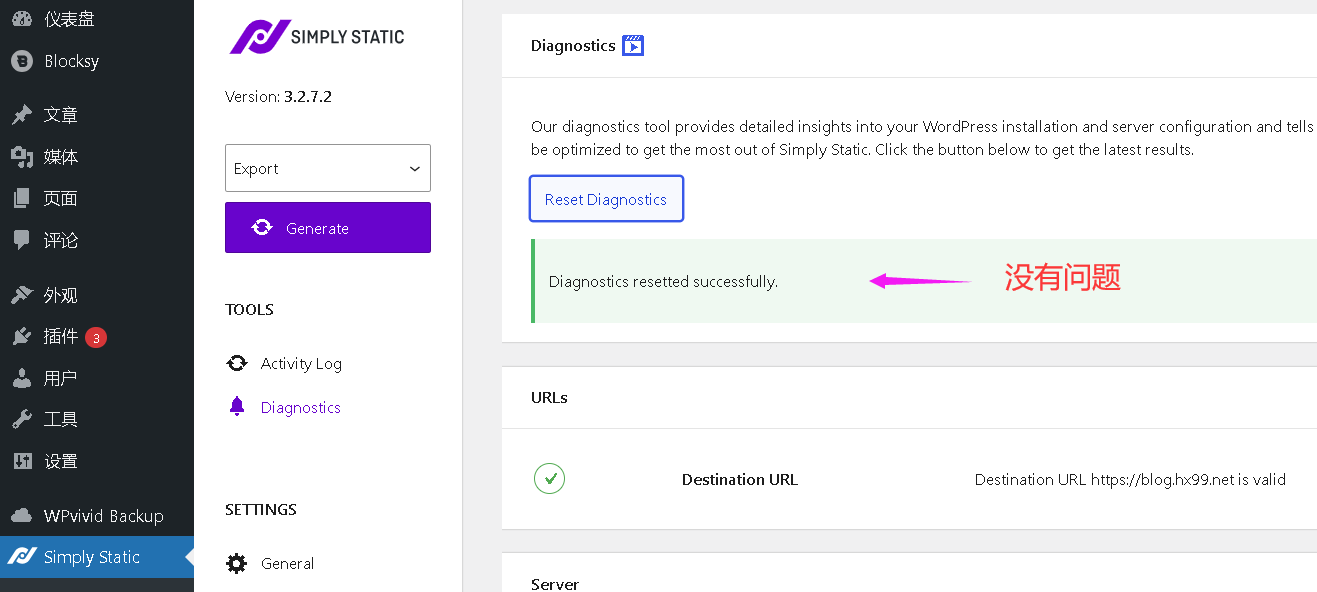Open 文章 posts via pin icon
This screenshot has height=592, width=1317.
tap(21, 115)
